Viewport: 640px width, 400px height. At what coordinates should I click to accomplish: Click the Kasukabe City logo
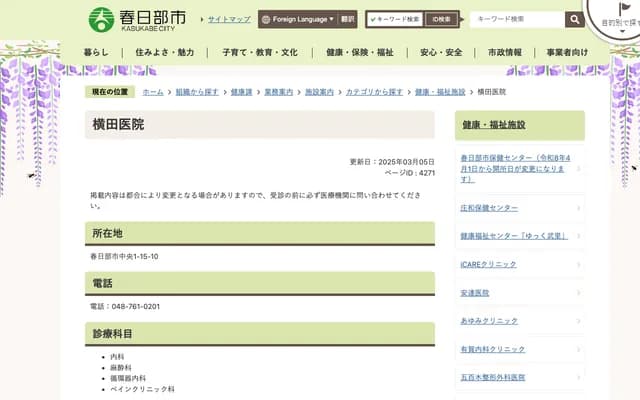point(136,19)
